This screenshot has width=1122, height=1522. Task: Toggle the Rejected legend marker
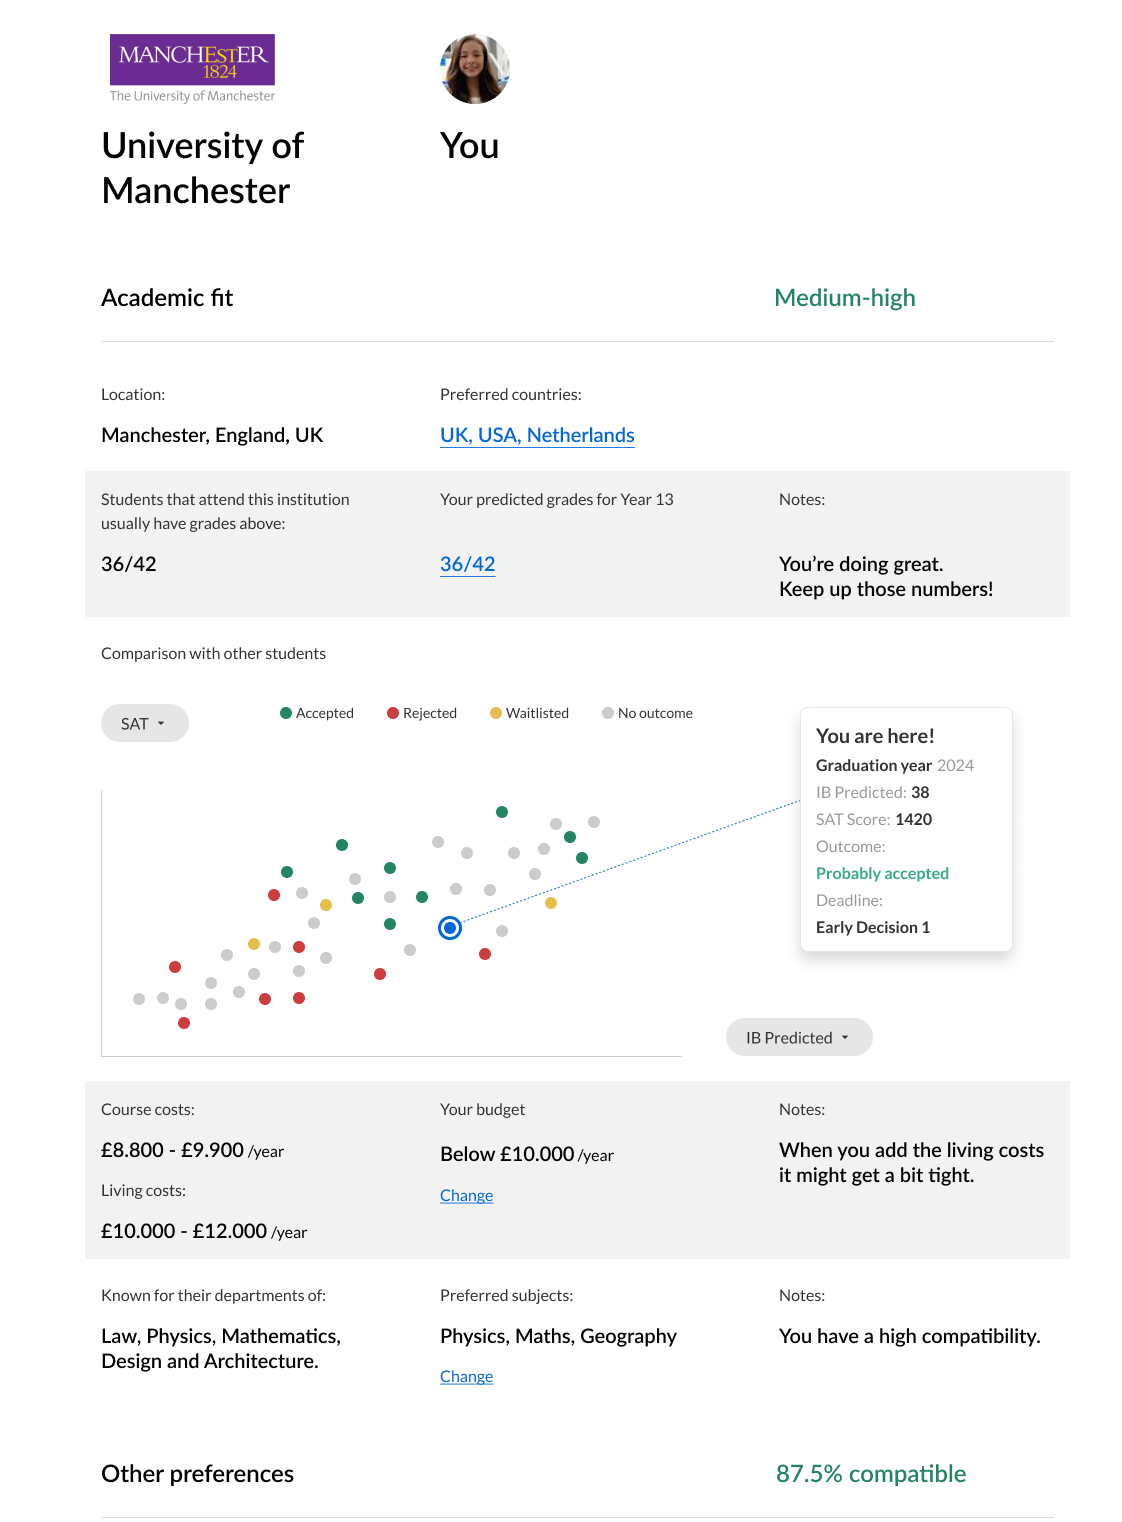coord(393,713)
